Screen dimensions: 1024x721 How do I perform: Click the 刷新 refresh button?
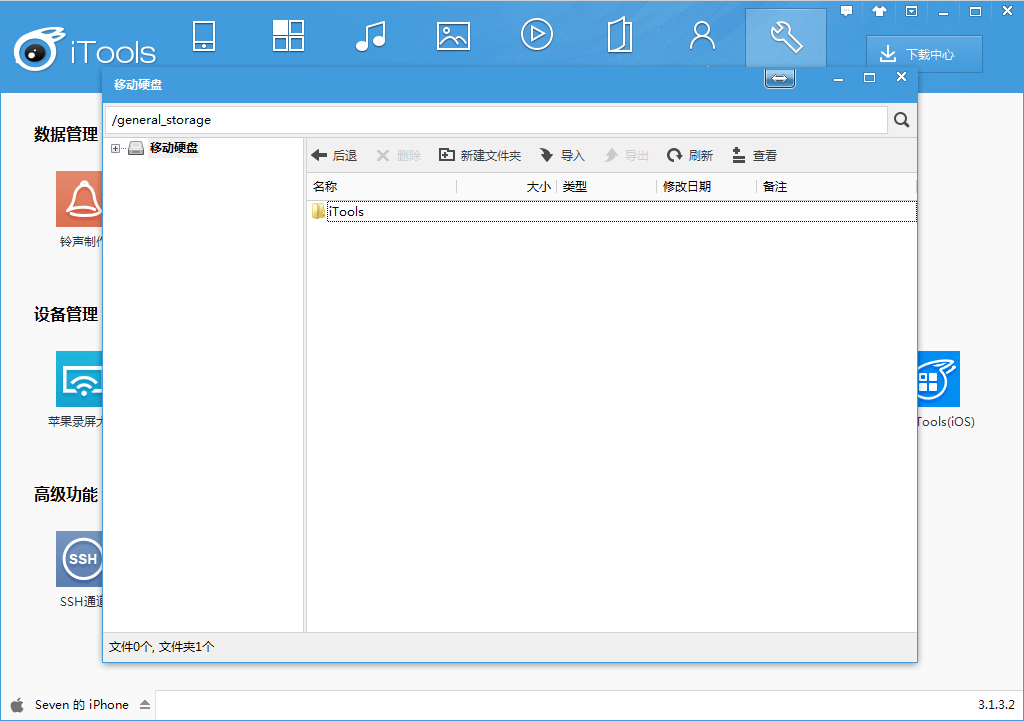pos(690,155)
